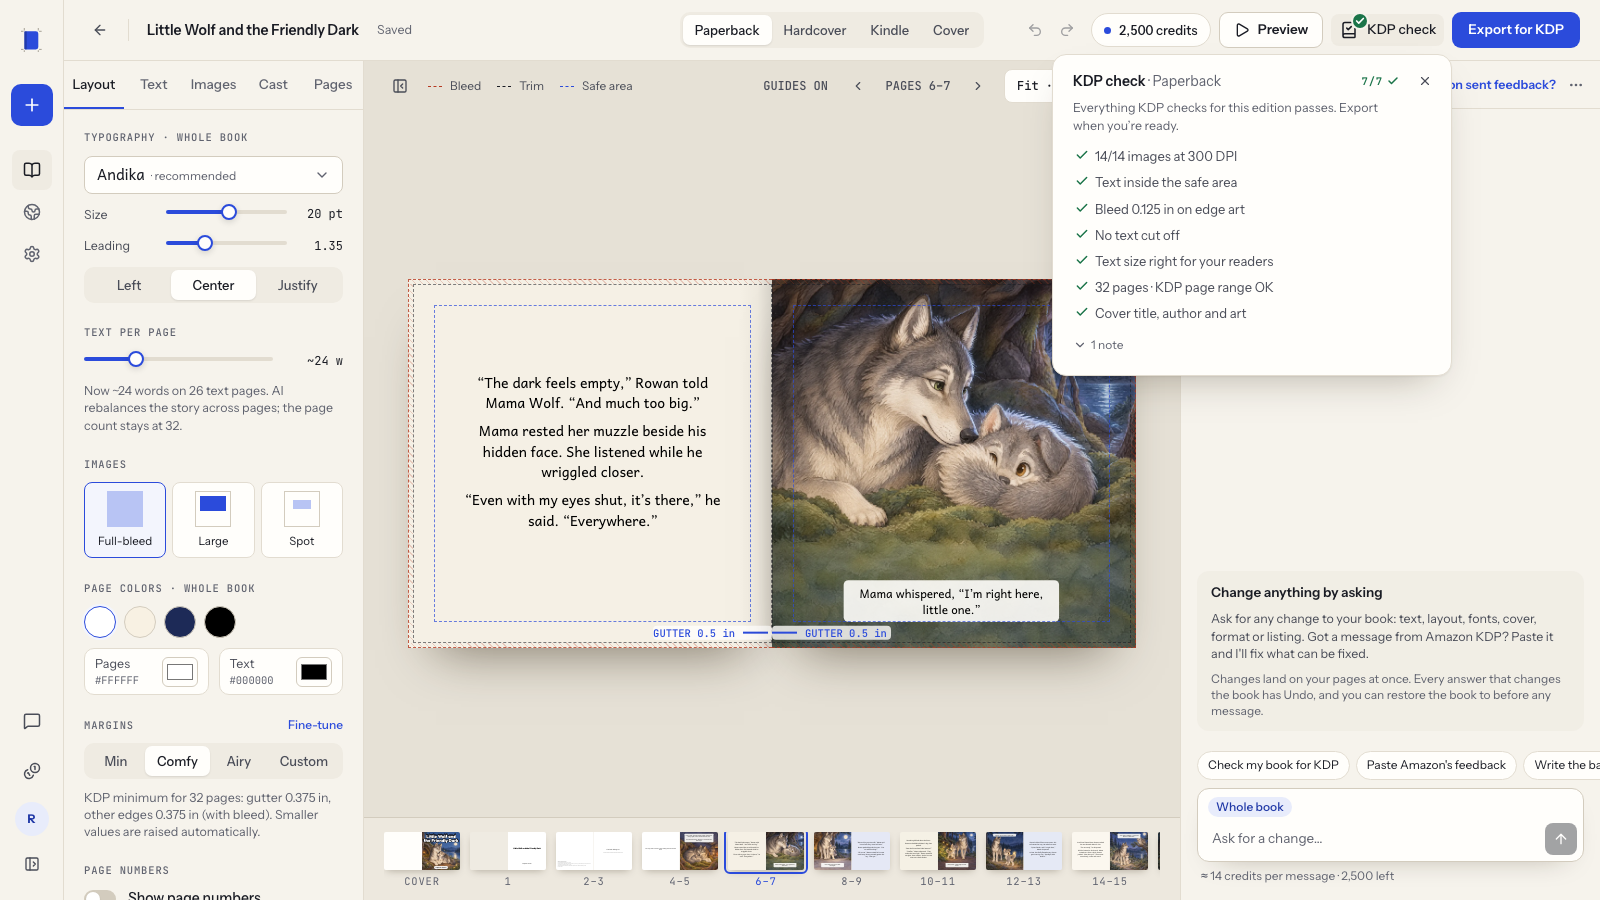This screenshot has height=900, width=1600.
Task: Open pages 8-9 thumbnail
Action: [852, 851]
